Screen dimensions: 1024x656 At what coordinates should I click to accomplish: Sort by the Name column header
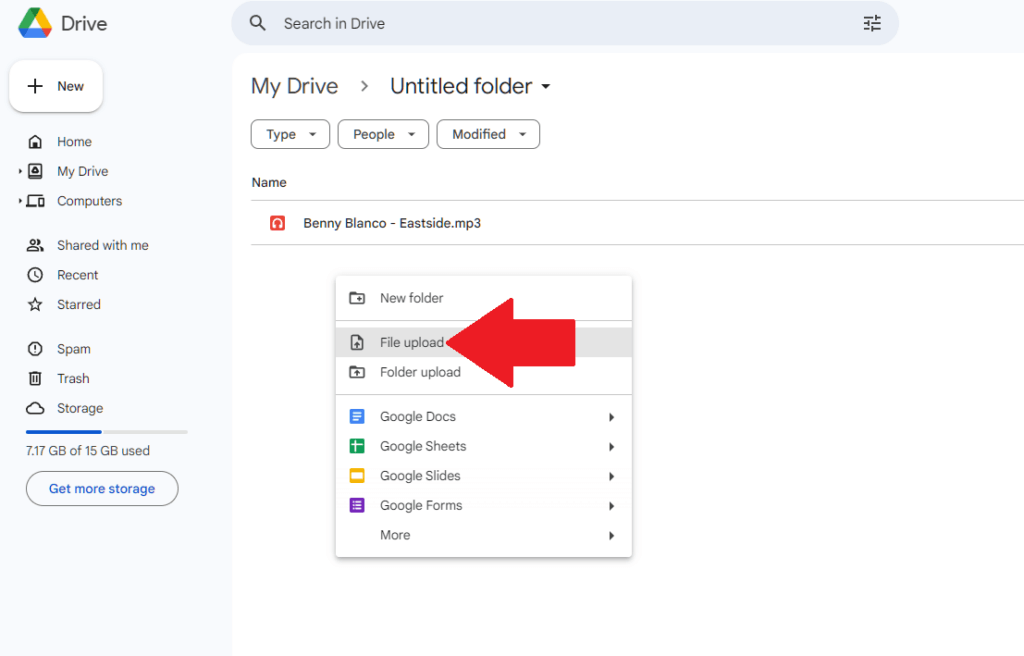(x=269, y=182)
